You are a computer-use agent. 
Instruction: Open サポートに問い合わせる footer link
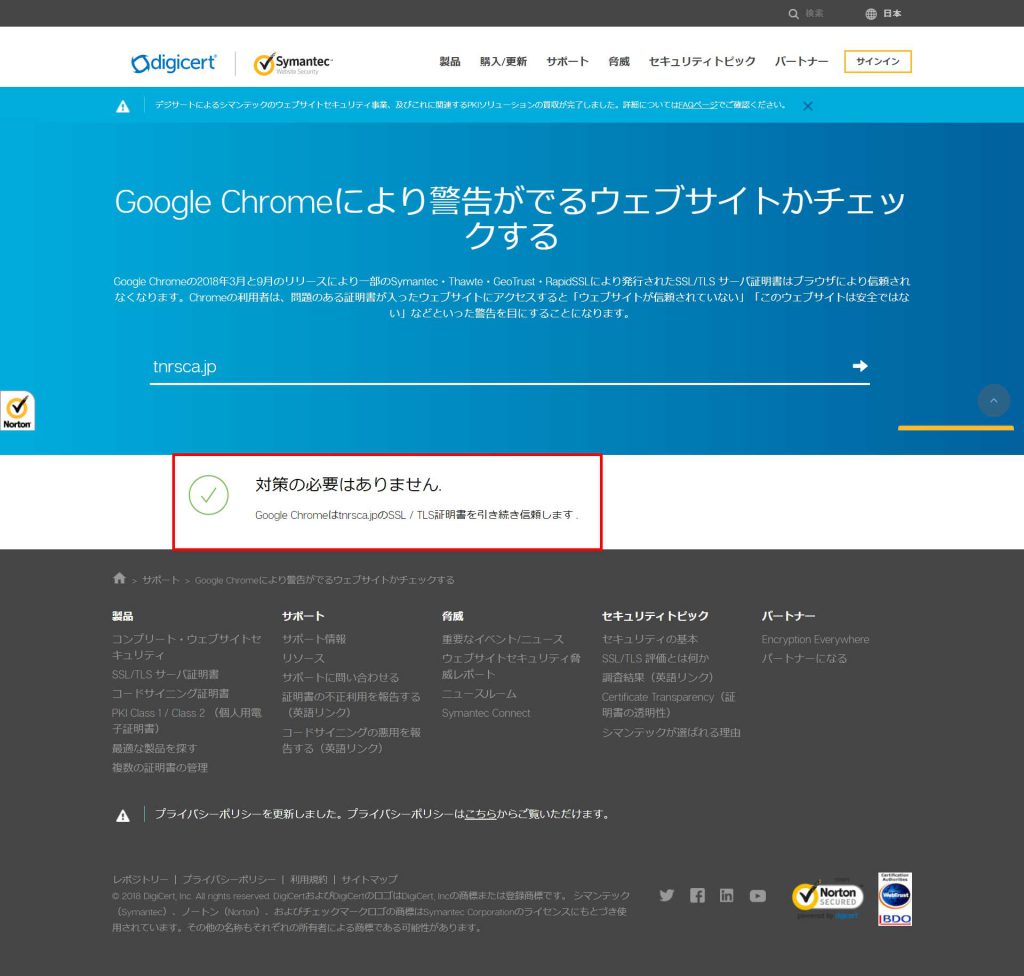340,677
